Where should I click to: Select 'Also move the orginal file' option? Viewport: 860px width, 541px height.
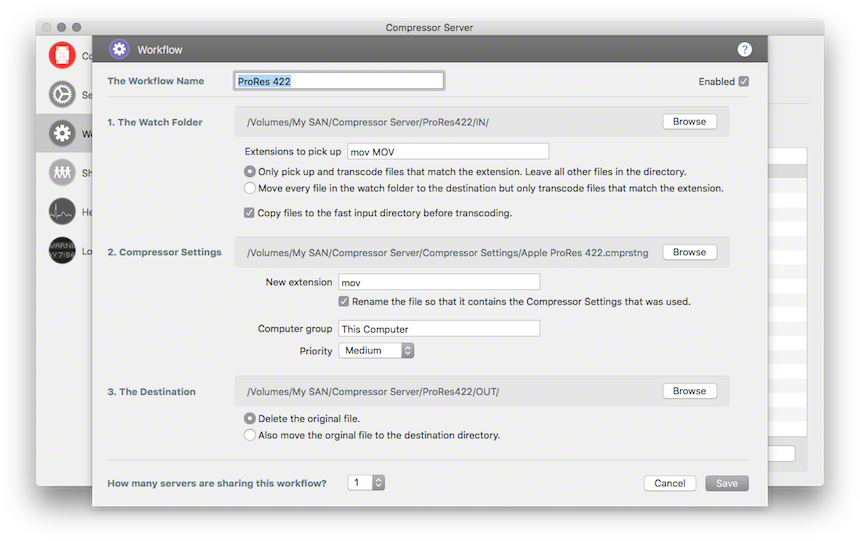click(x=250, y=435)
